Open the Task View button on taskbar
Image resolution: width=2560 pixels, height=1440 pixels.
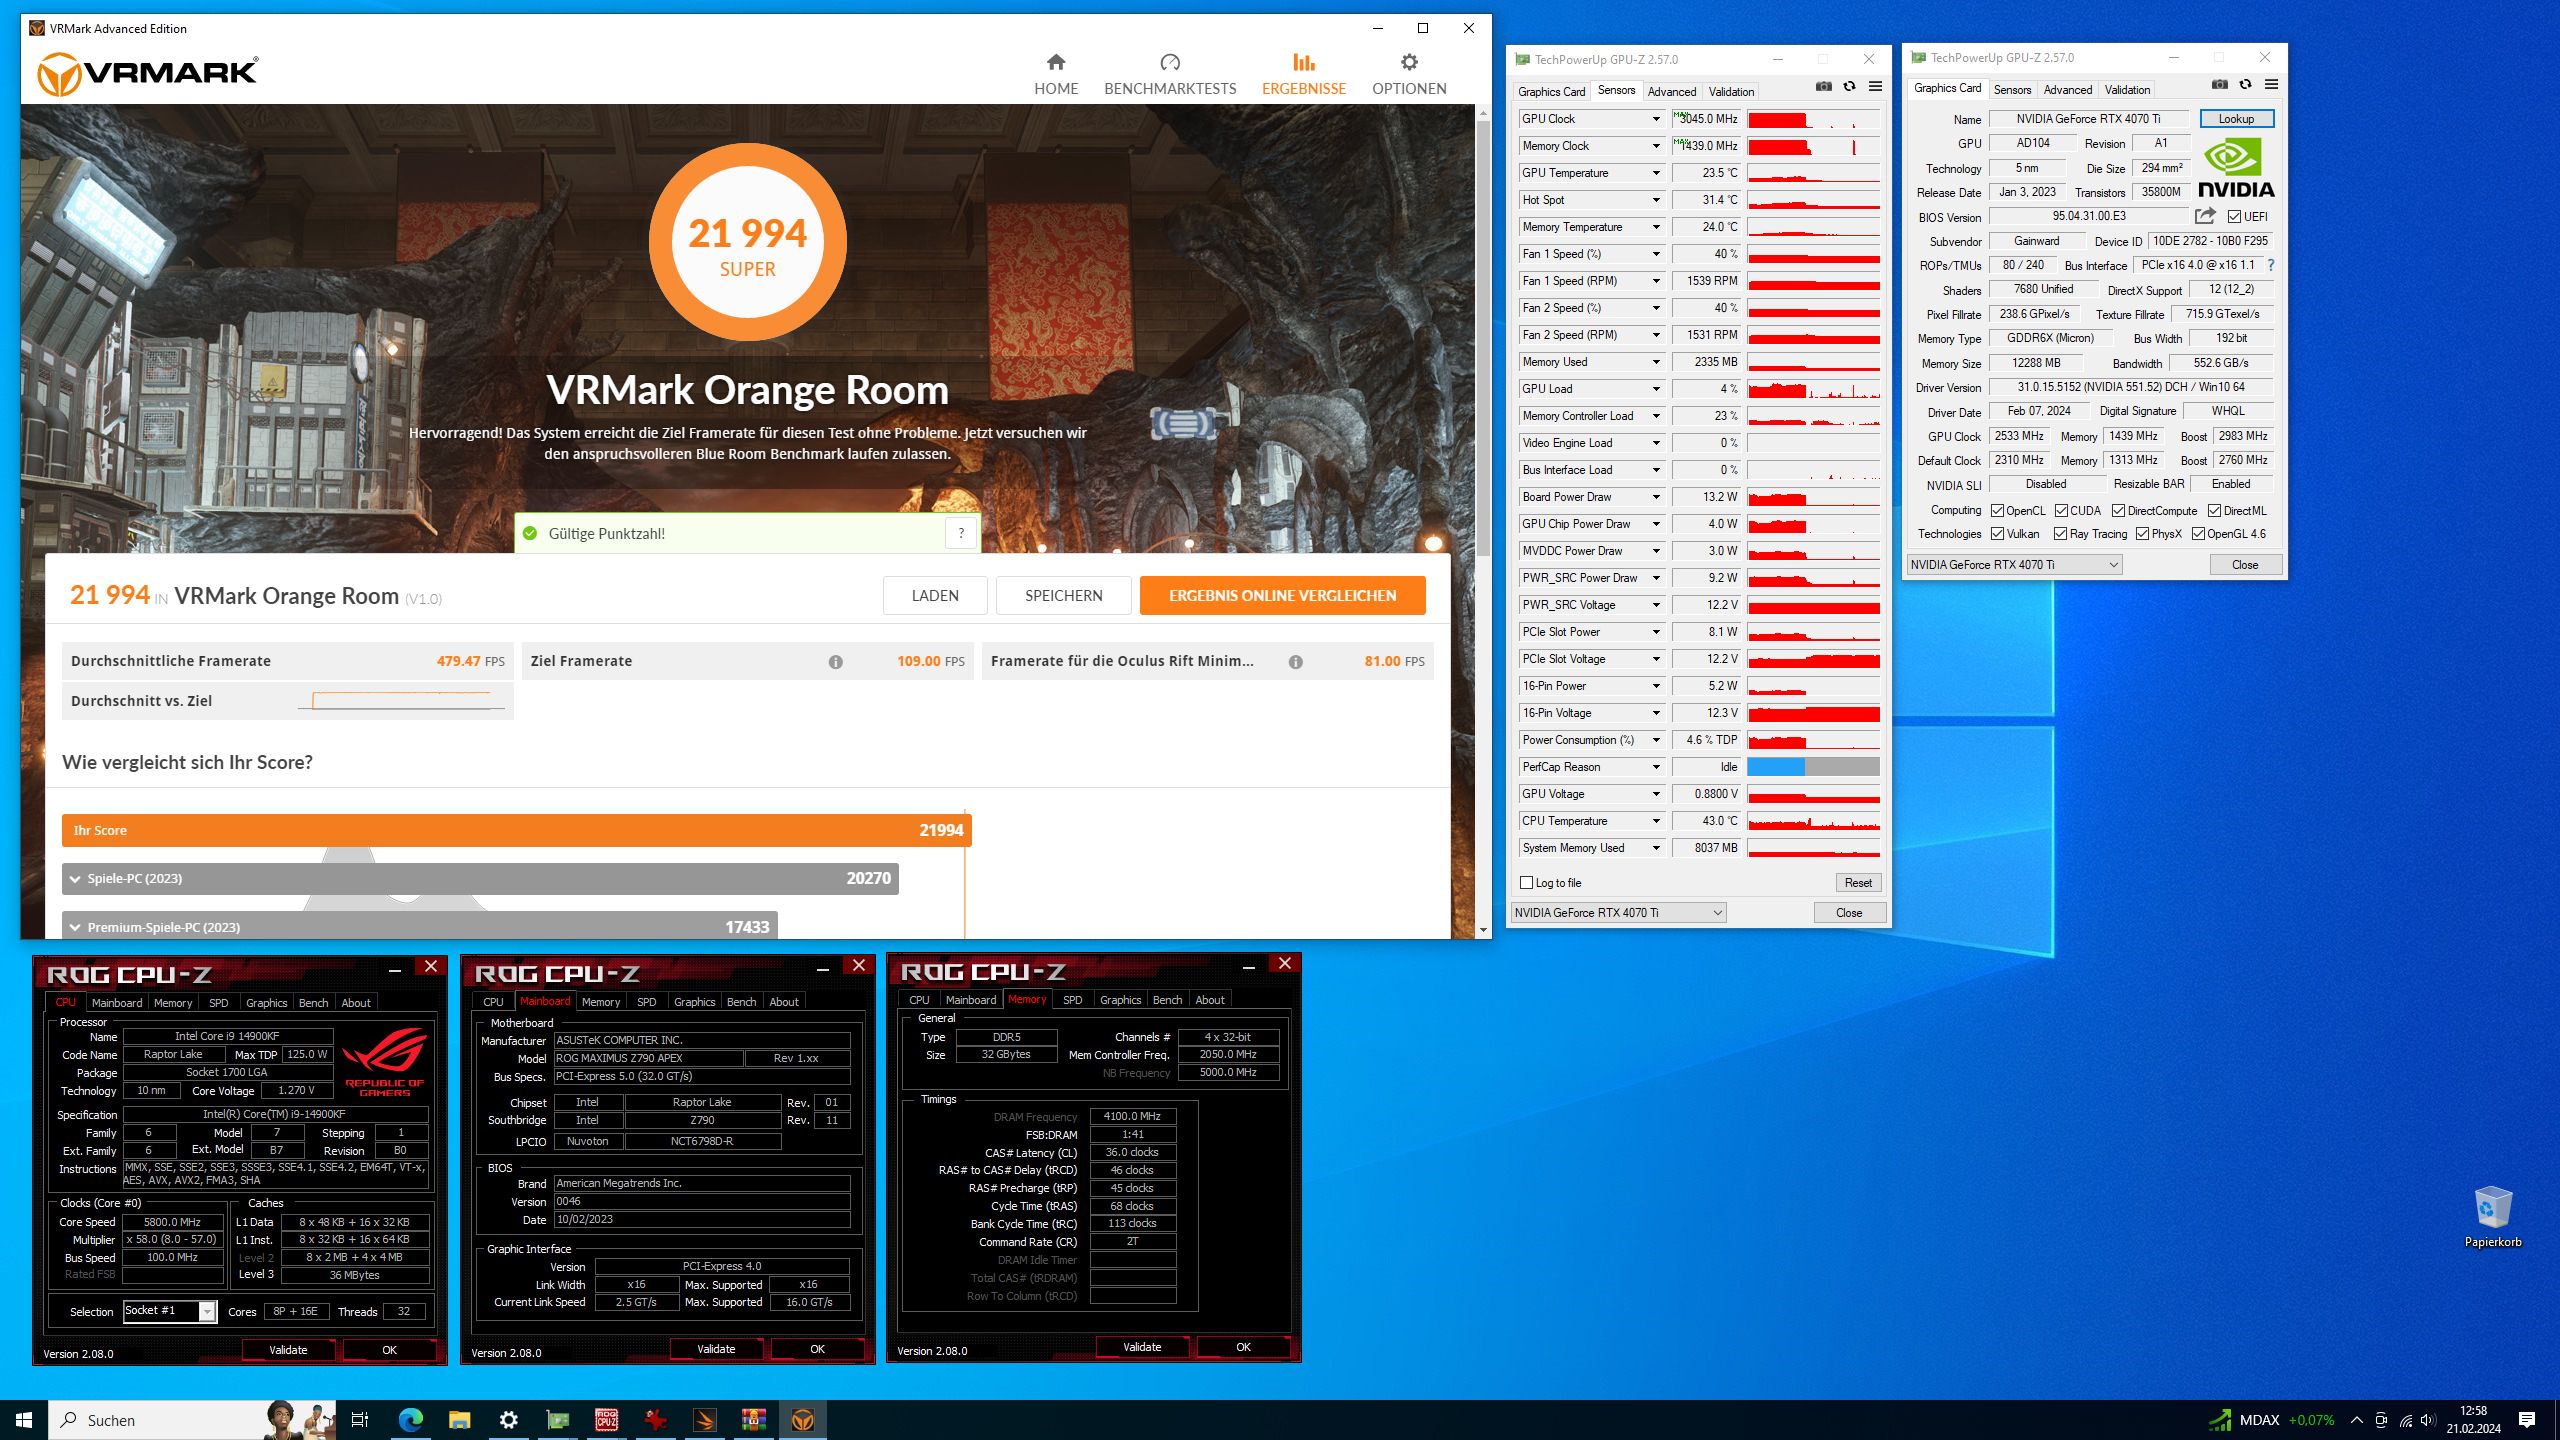point(360,1420)
